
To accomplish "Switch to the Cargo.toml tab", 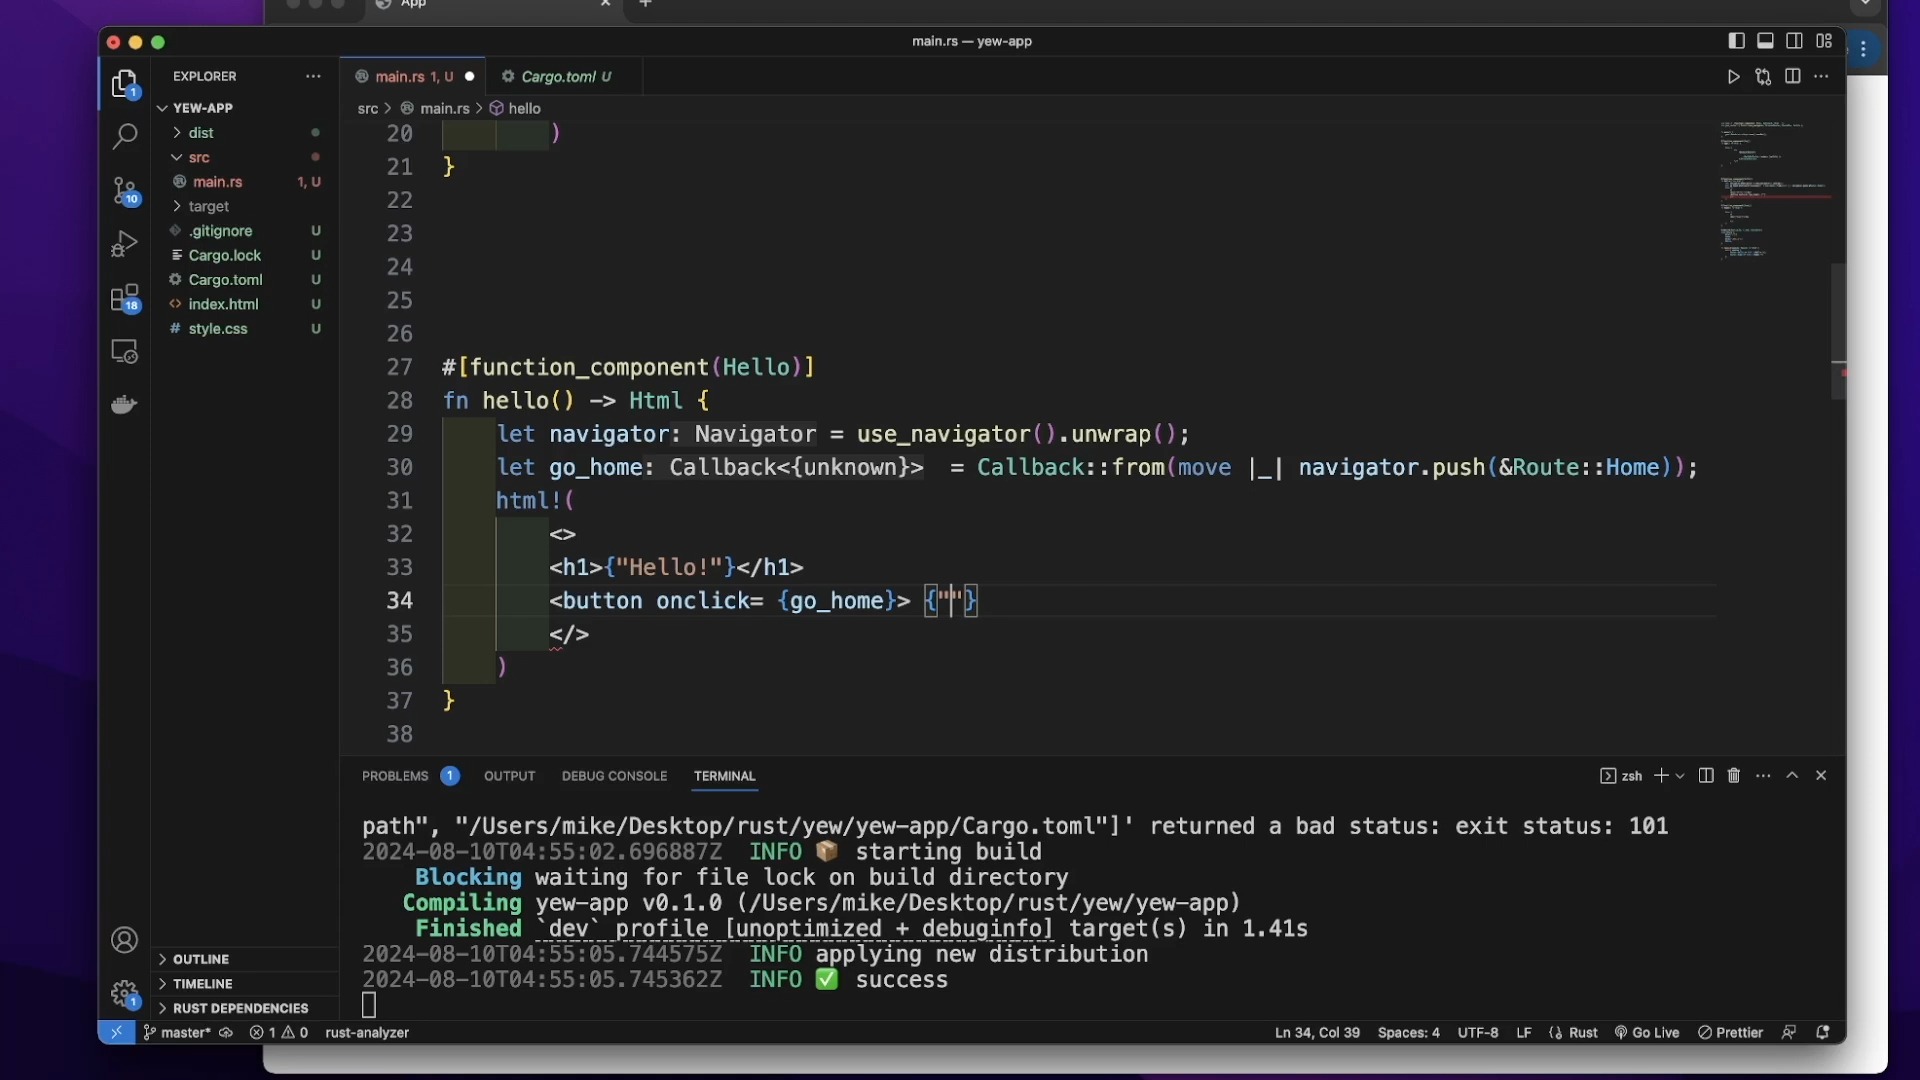I will point(558,77).
